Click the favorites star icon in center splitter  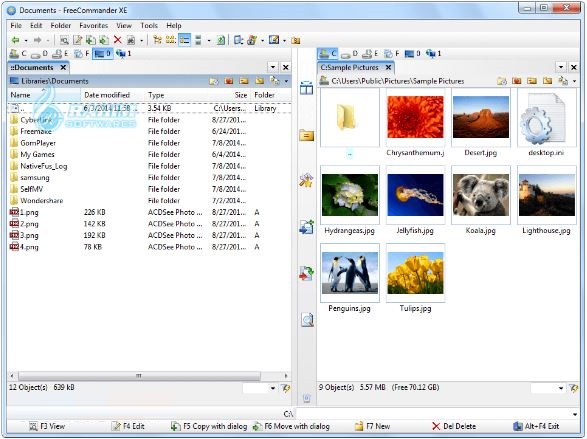click(306, 180)
